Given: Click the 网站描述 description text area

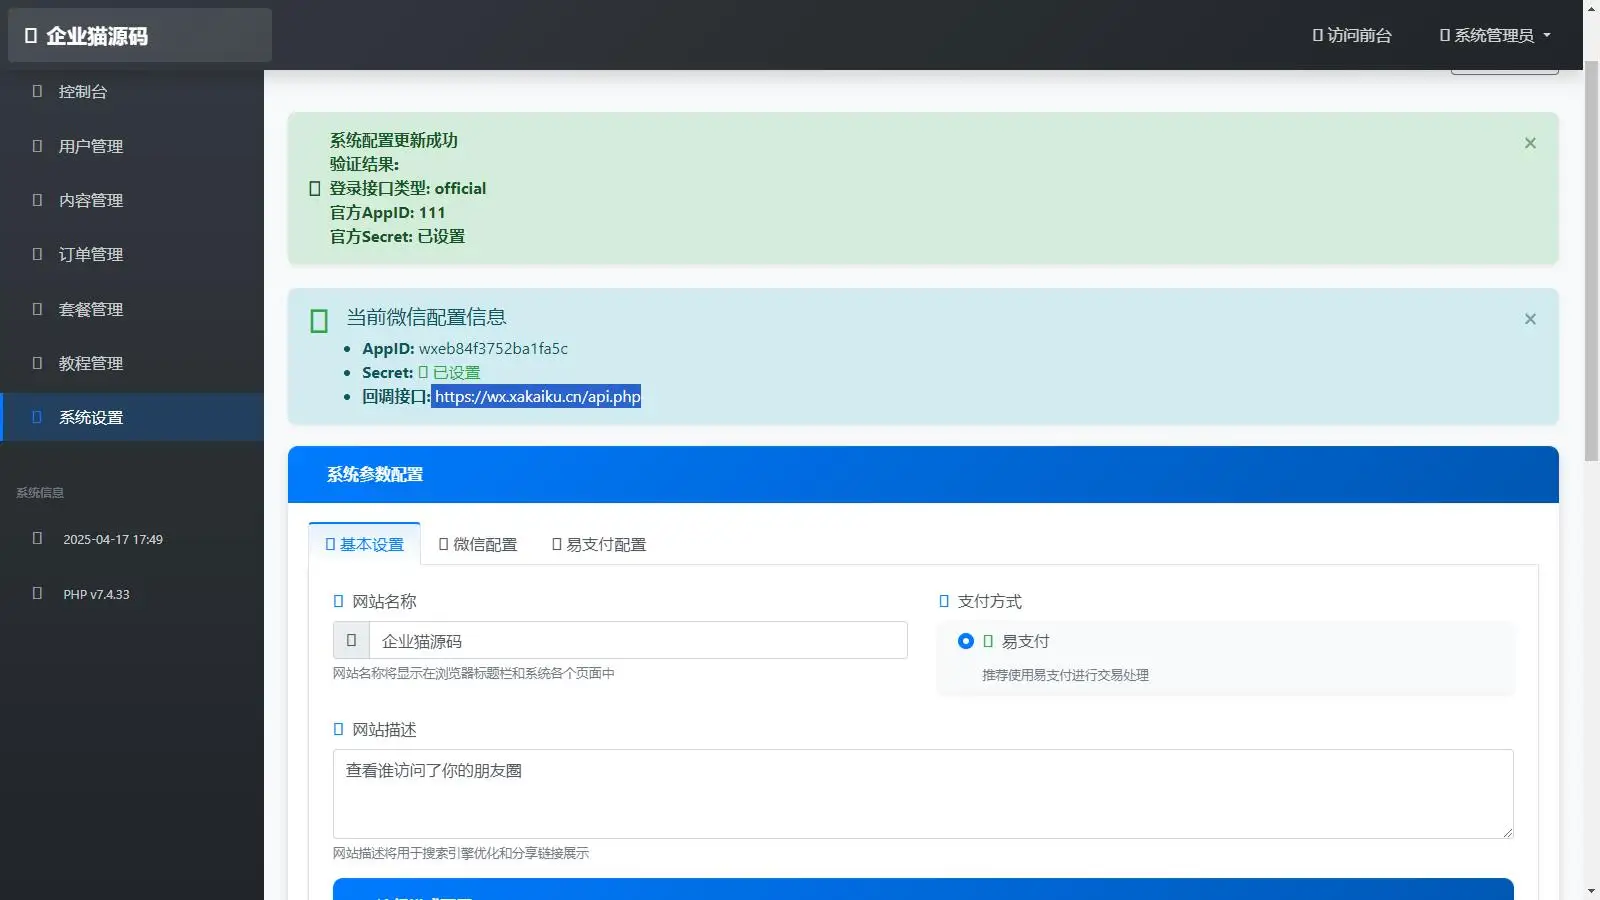Looking at the screenshot, I should pos(921,793).
